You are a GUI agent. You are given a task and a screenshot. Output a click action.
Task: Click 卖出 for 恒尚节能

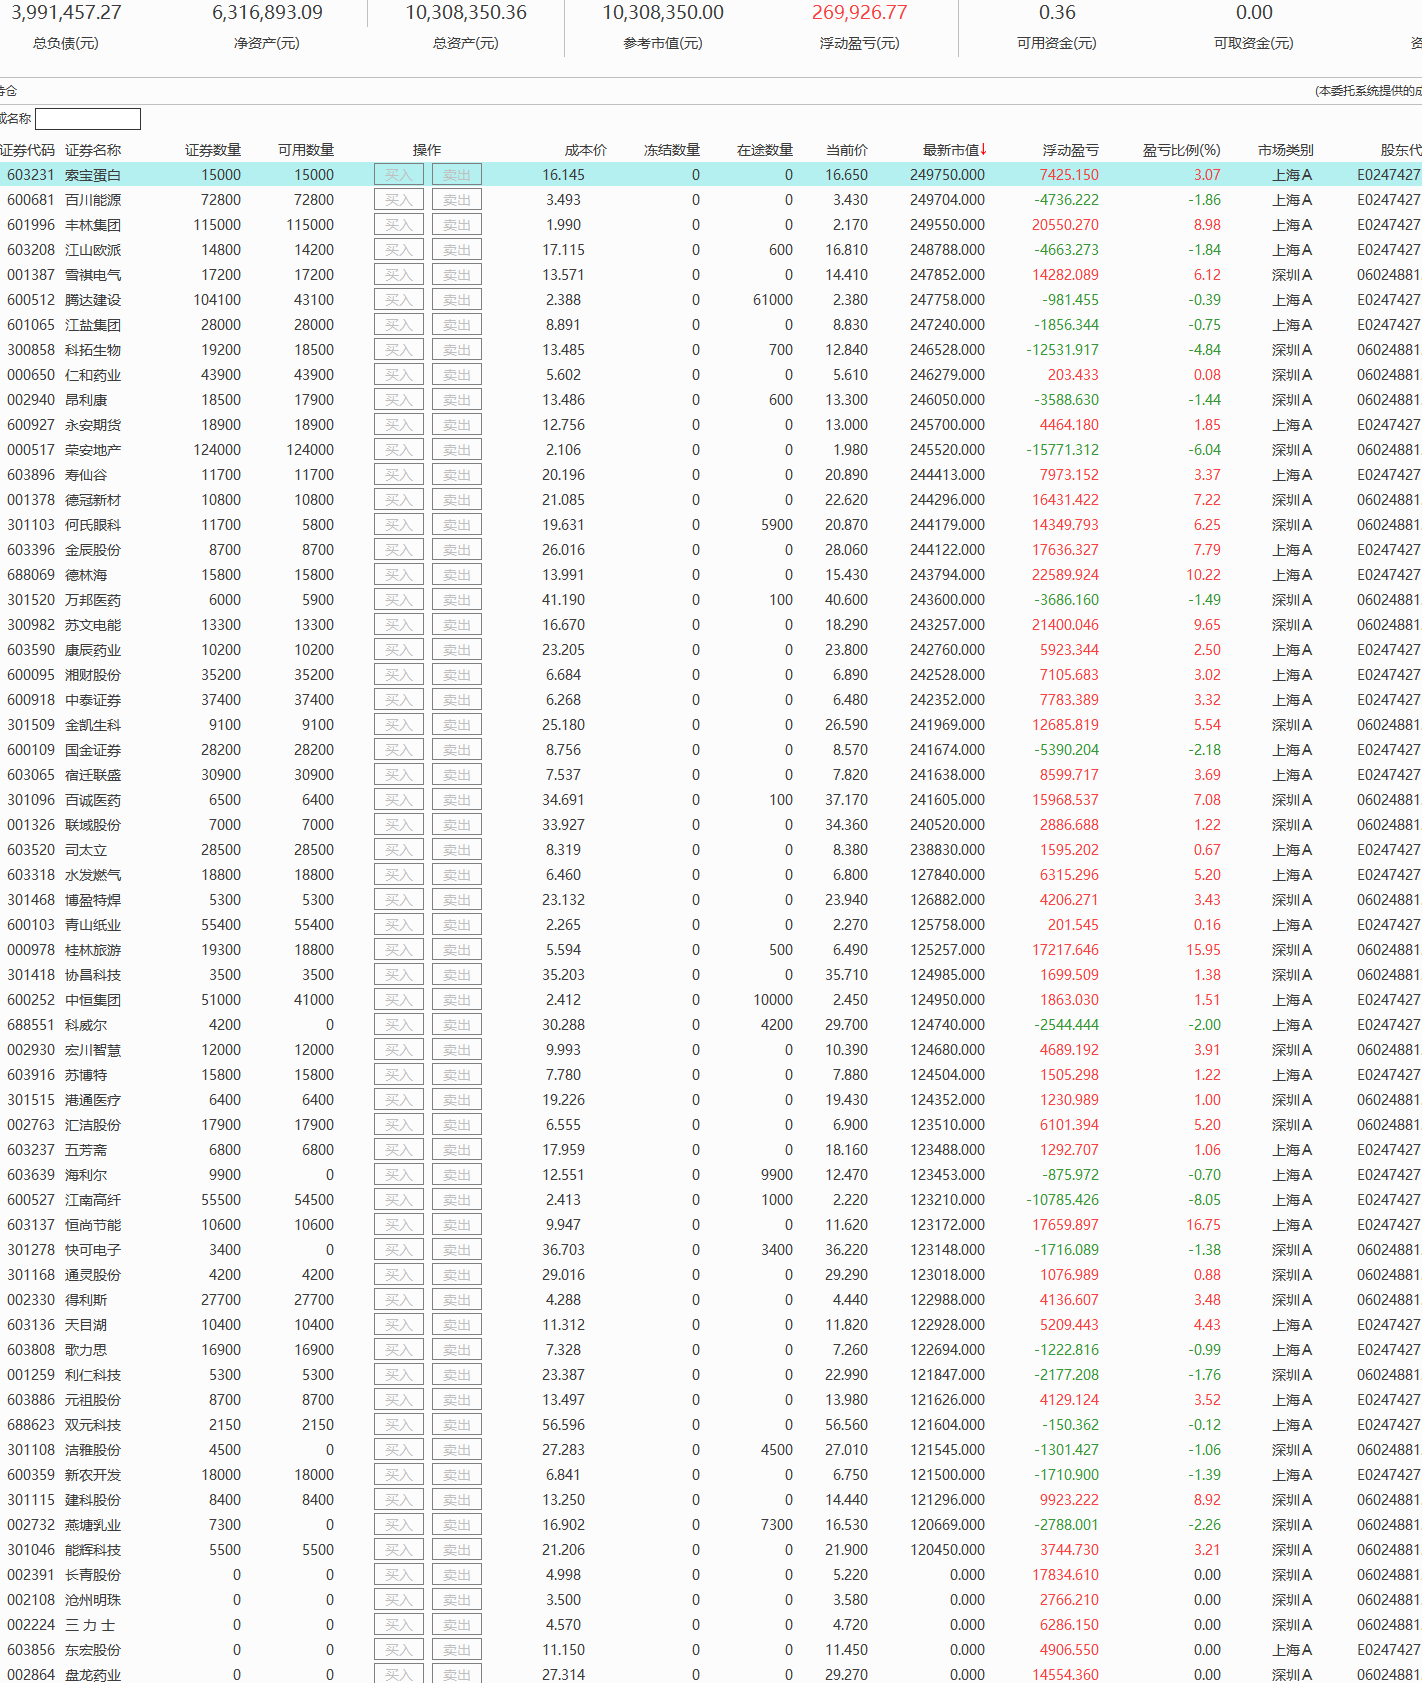coord(457,1225)
